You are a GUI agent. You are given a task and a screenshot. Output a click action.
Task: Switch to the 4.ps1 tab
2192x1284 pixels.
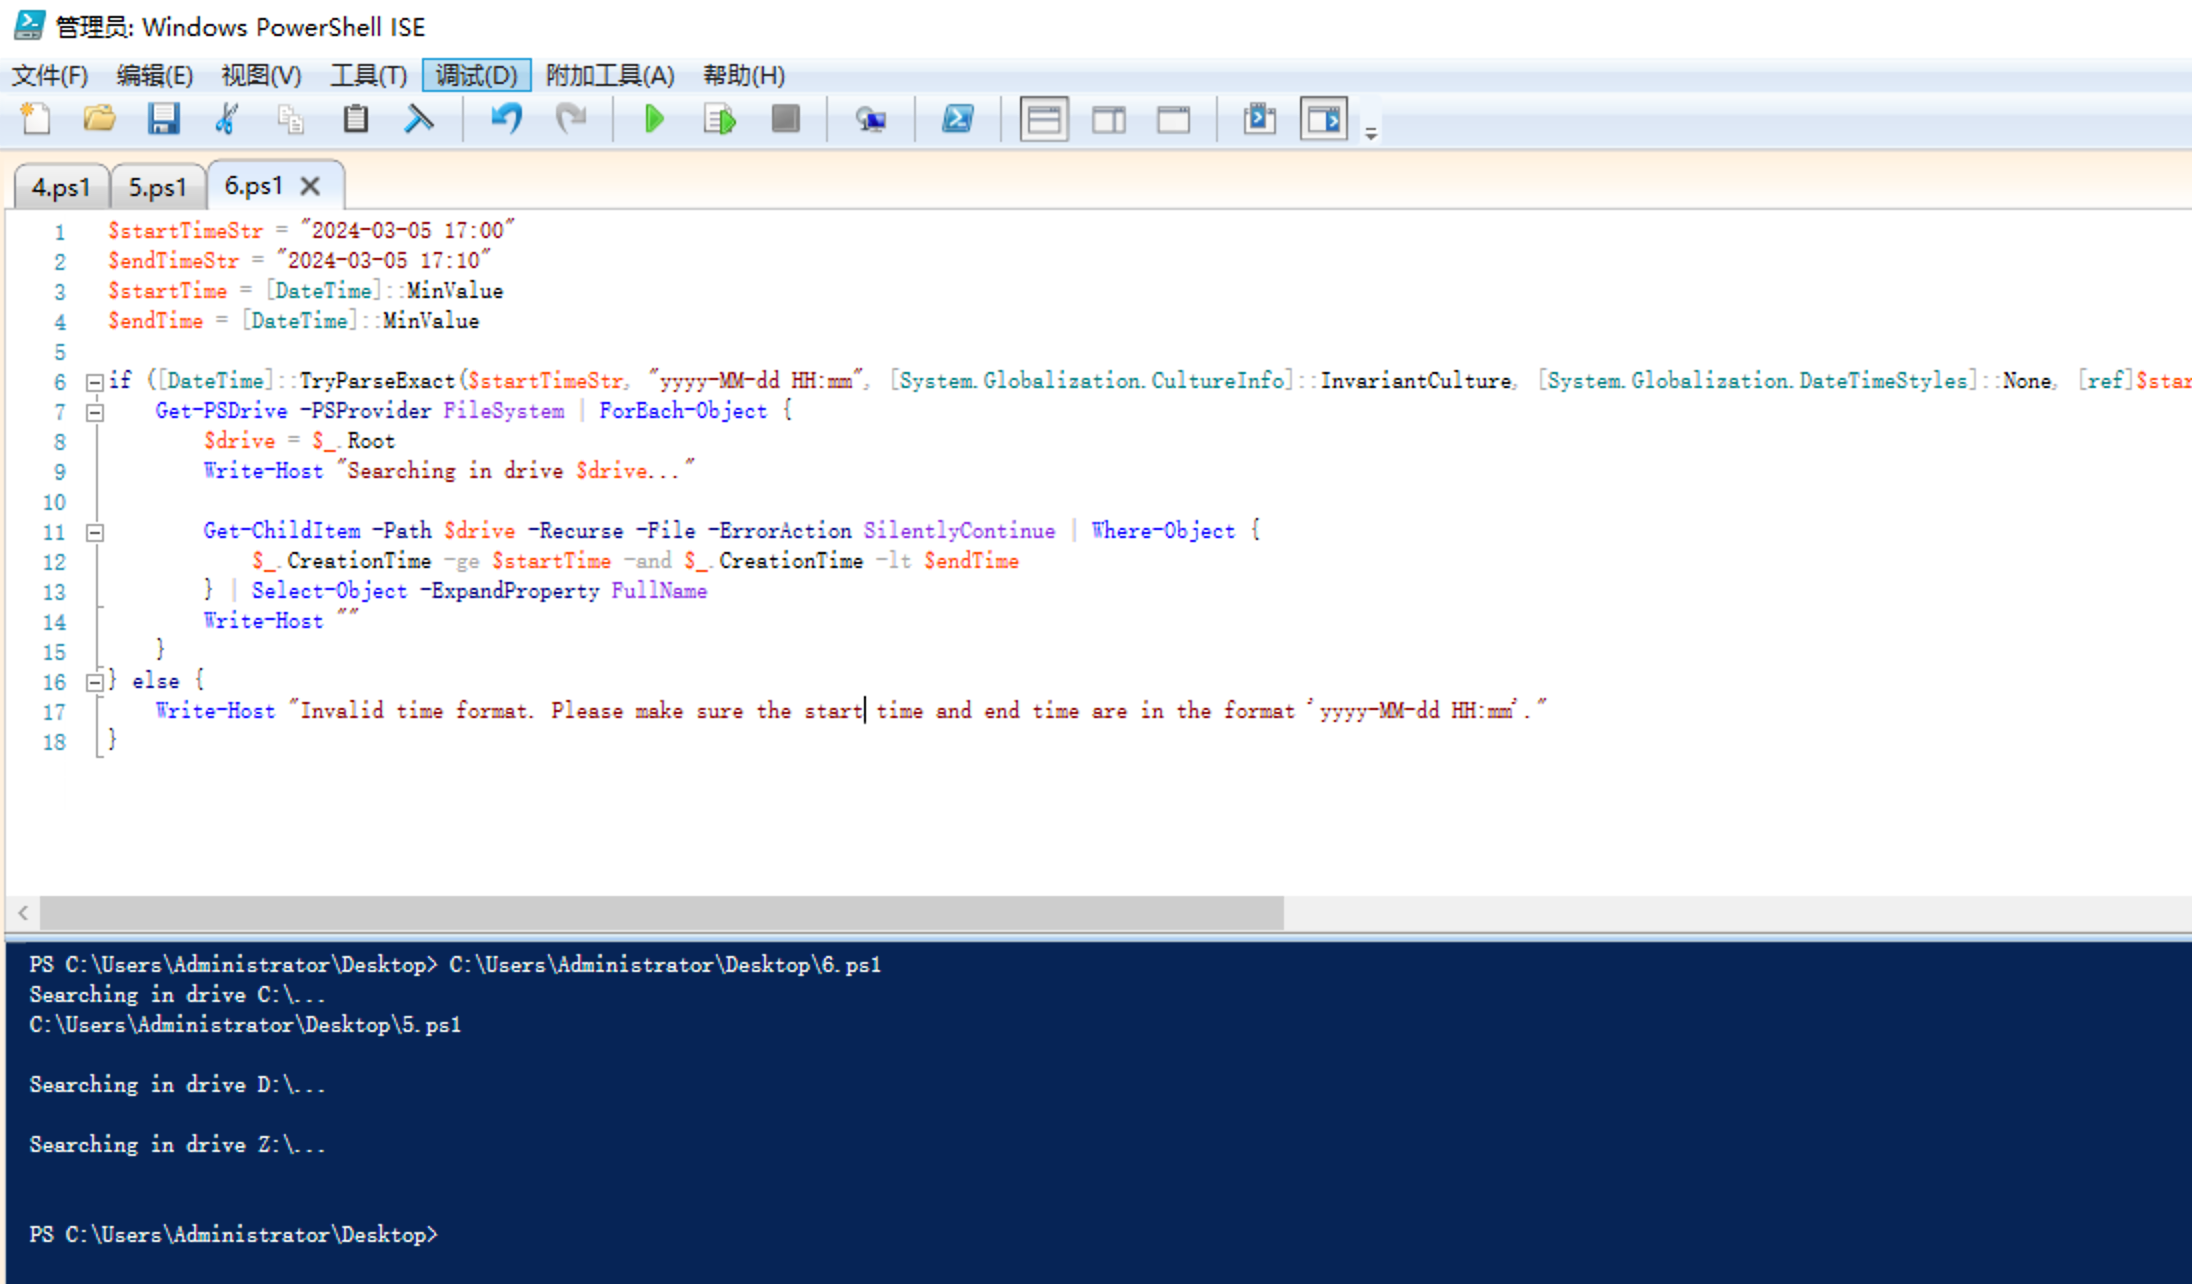point(60,187)
